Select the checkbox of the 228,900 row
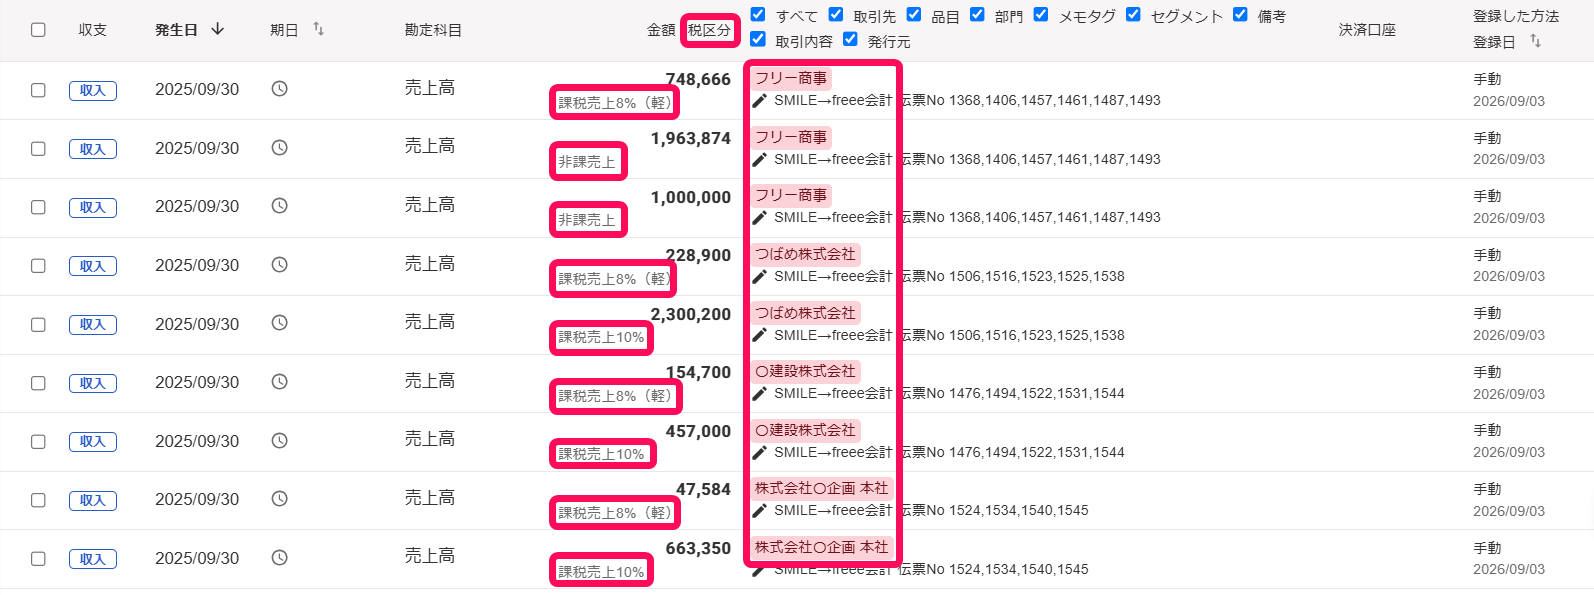This screenshot has height=595, width=1594. coord(38,266)
